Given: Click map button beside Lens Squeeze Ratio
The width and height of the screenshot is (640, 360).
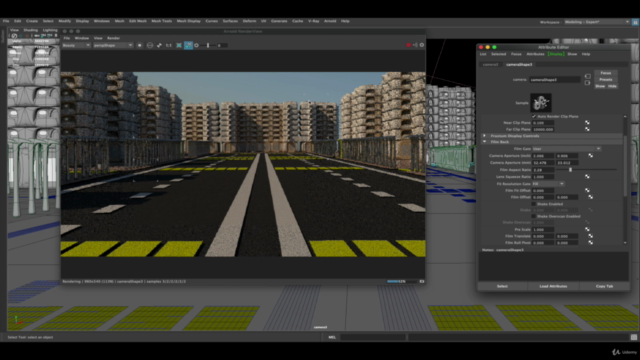Looking at the screenshot, I should tap(587, 176).
